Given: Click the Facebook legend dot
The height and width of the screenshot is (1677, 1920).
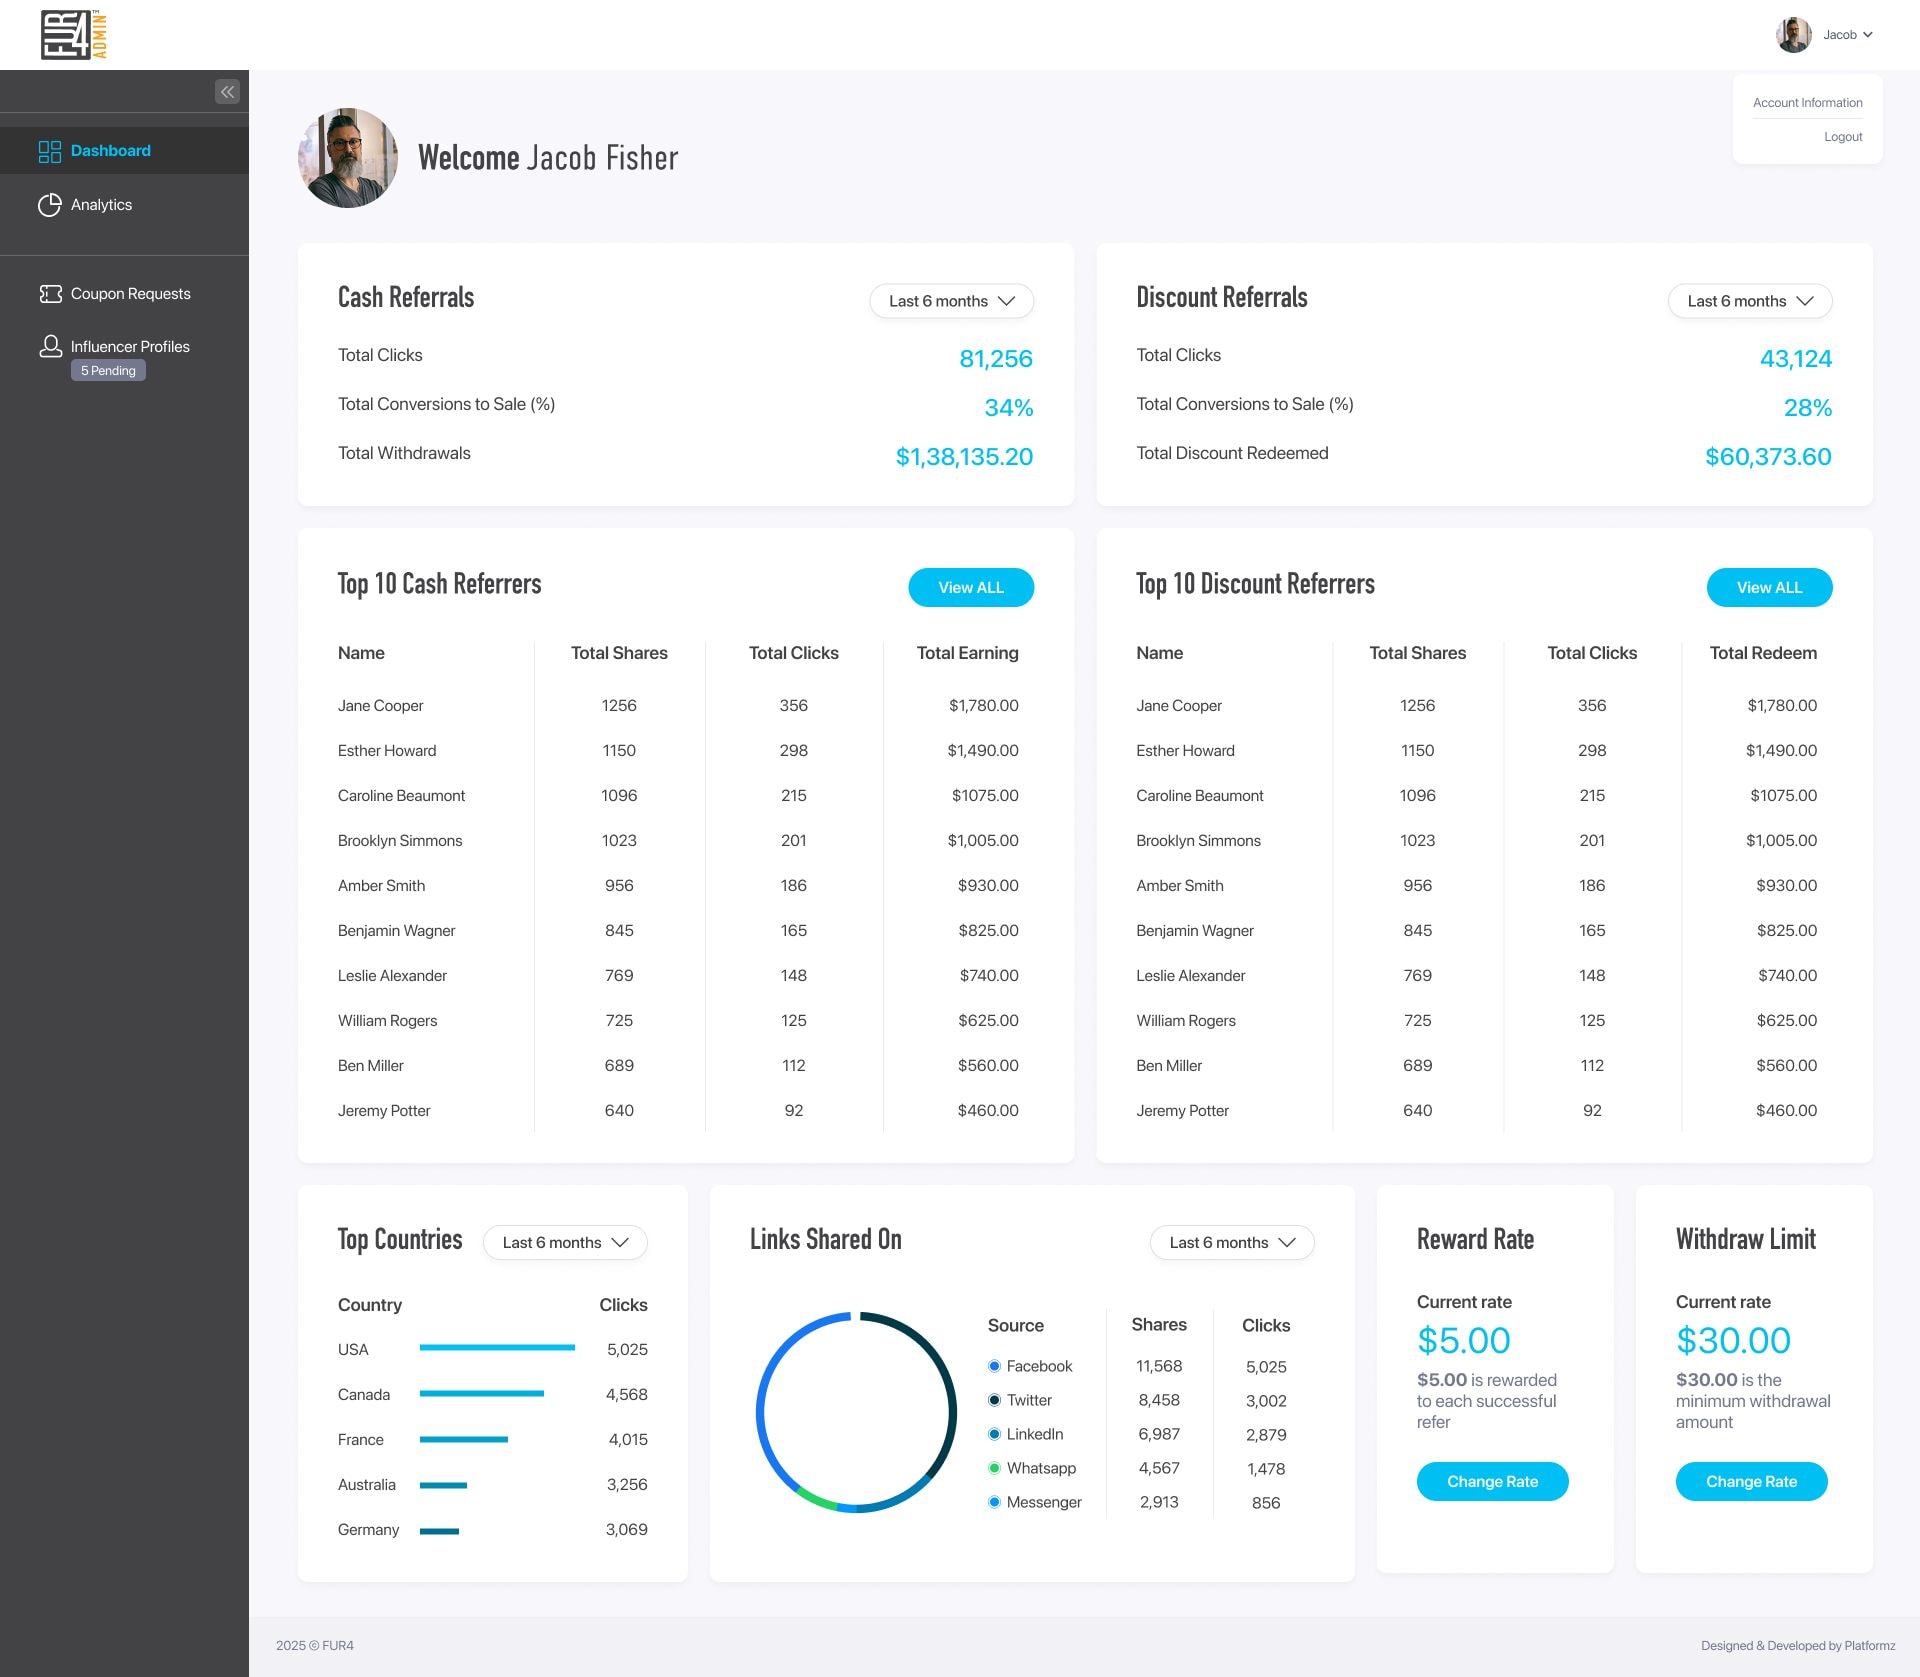Looking at the screenshot, I should coord(994,1366).
